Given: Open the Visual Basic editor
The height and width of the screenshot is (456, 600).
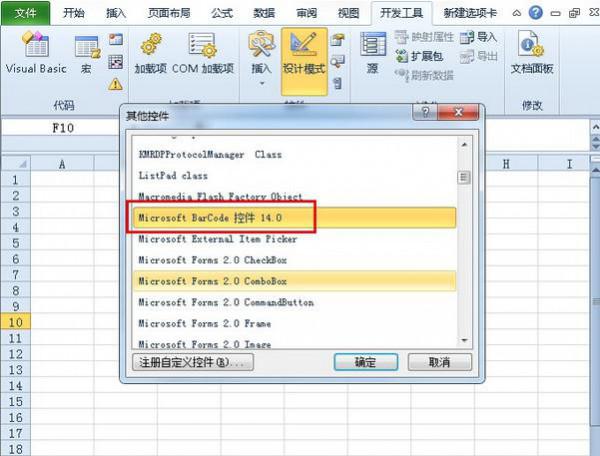Looking at the screenshot, I should (x=35, y=55).
